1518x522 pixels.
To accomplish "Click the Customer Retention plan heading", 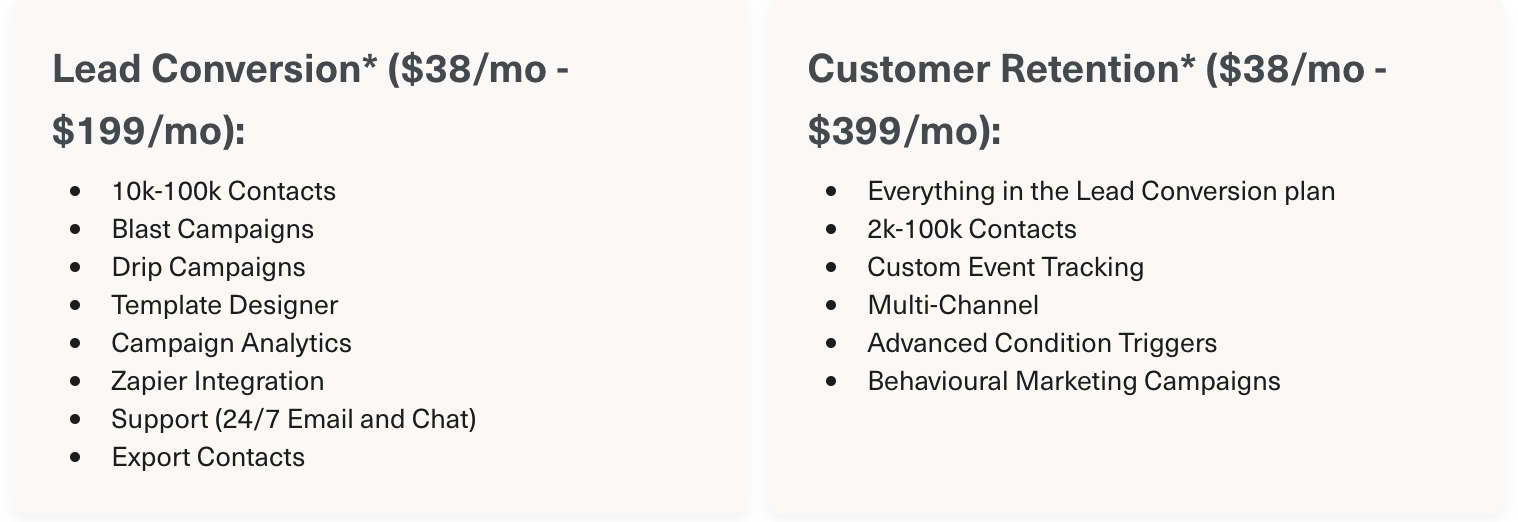I will (1097, 100).
